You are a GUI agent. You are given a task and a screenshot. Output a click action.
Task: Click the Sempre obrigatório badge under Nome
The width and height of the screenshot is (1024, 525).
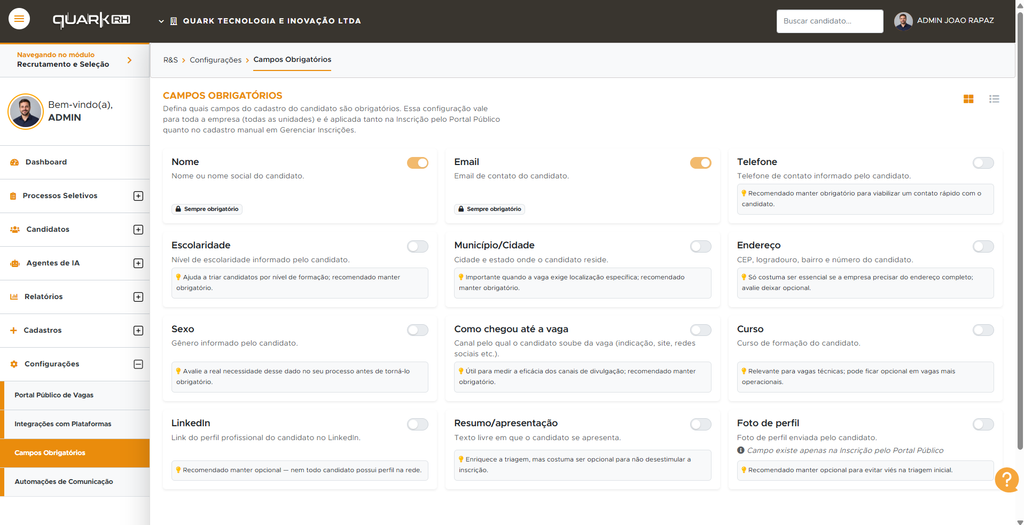(x=207, y=210)
